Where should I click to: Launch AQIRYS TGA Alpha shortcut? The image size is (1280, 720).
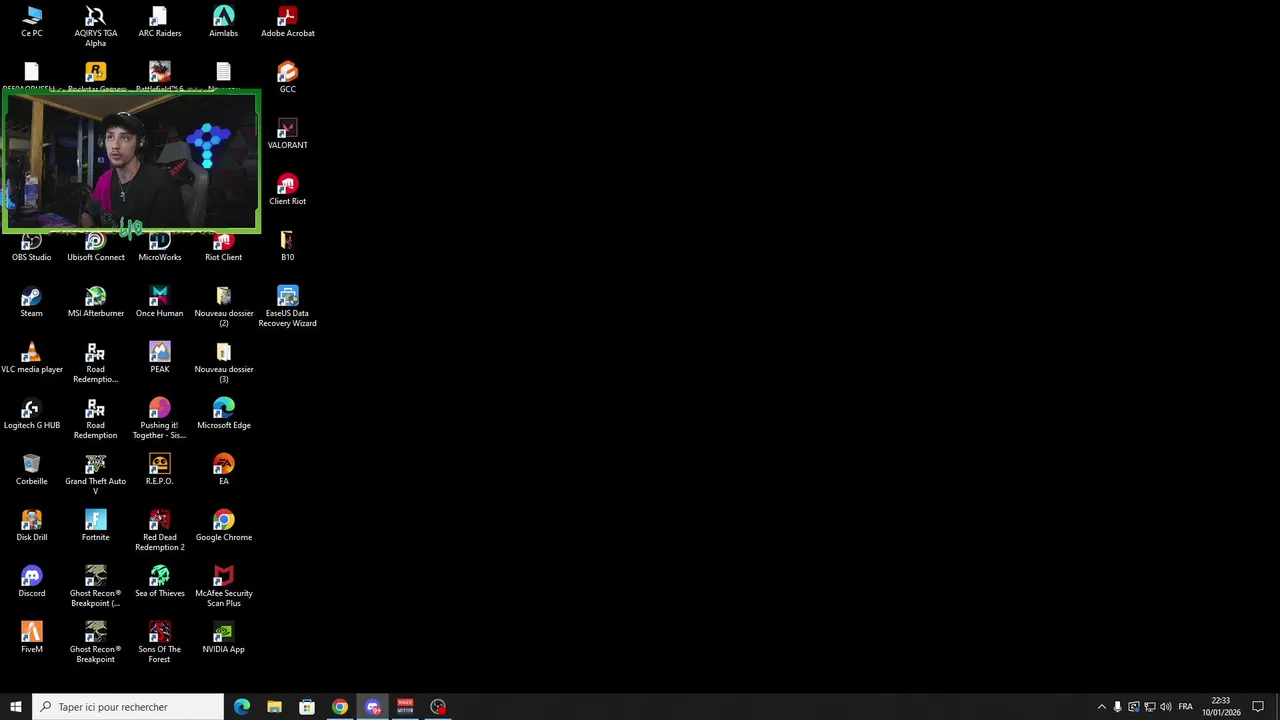point(96,27)
